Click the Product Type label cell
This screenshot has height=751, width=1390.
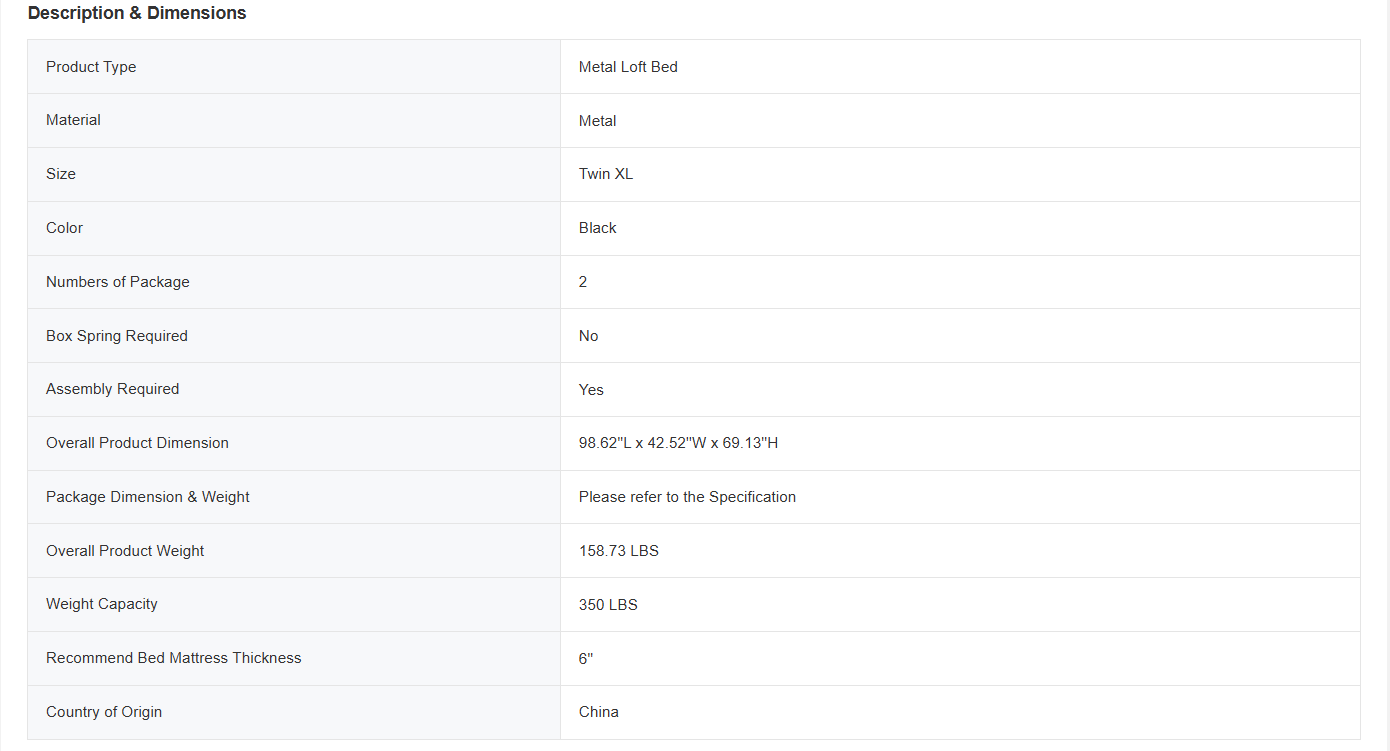[x=91, y=67]
